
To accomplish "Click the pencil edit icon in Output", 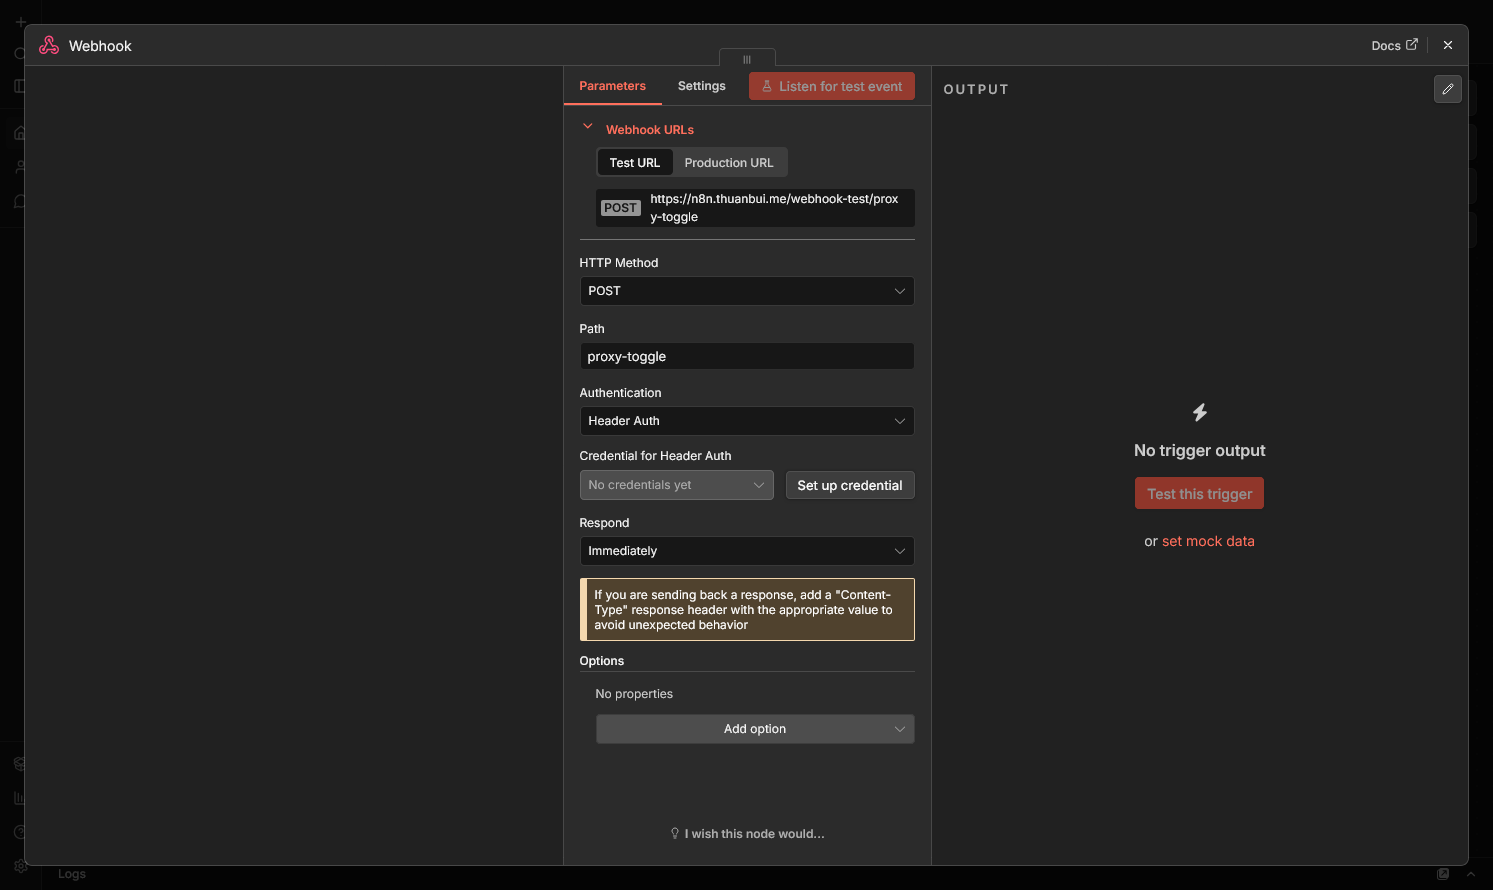I will click(x=1447, y=89).
